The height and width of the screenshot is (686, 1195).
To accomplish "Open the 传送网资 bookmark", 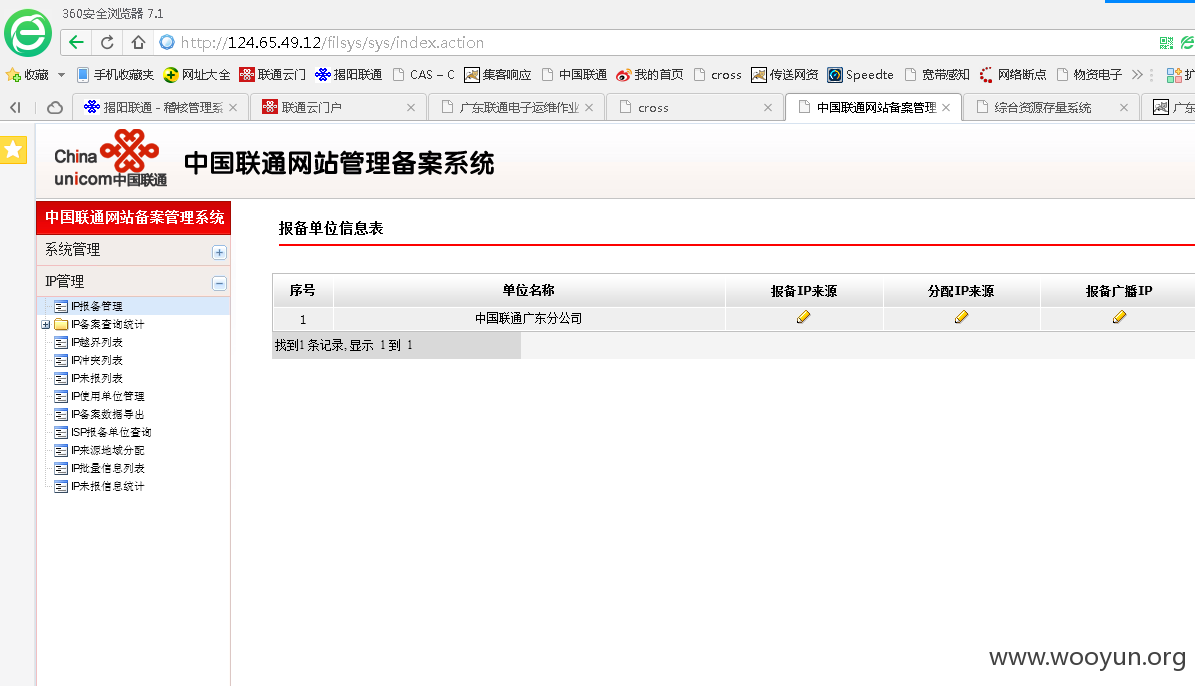I will click(x=784, y=75).
